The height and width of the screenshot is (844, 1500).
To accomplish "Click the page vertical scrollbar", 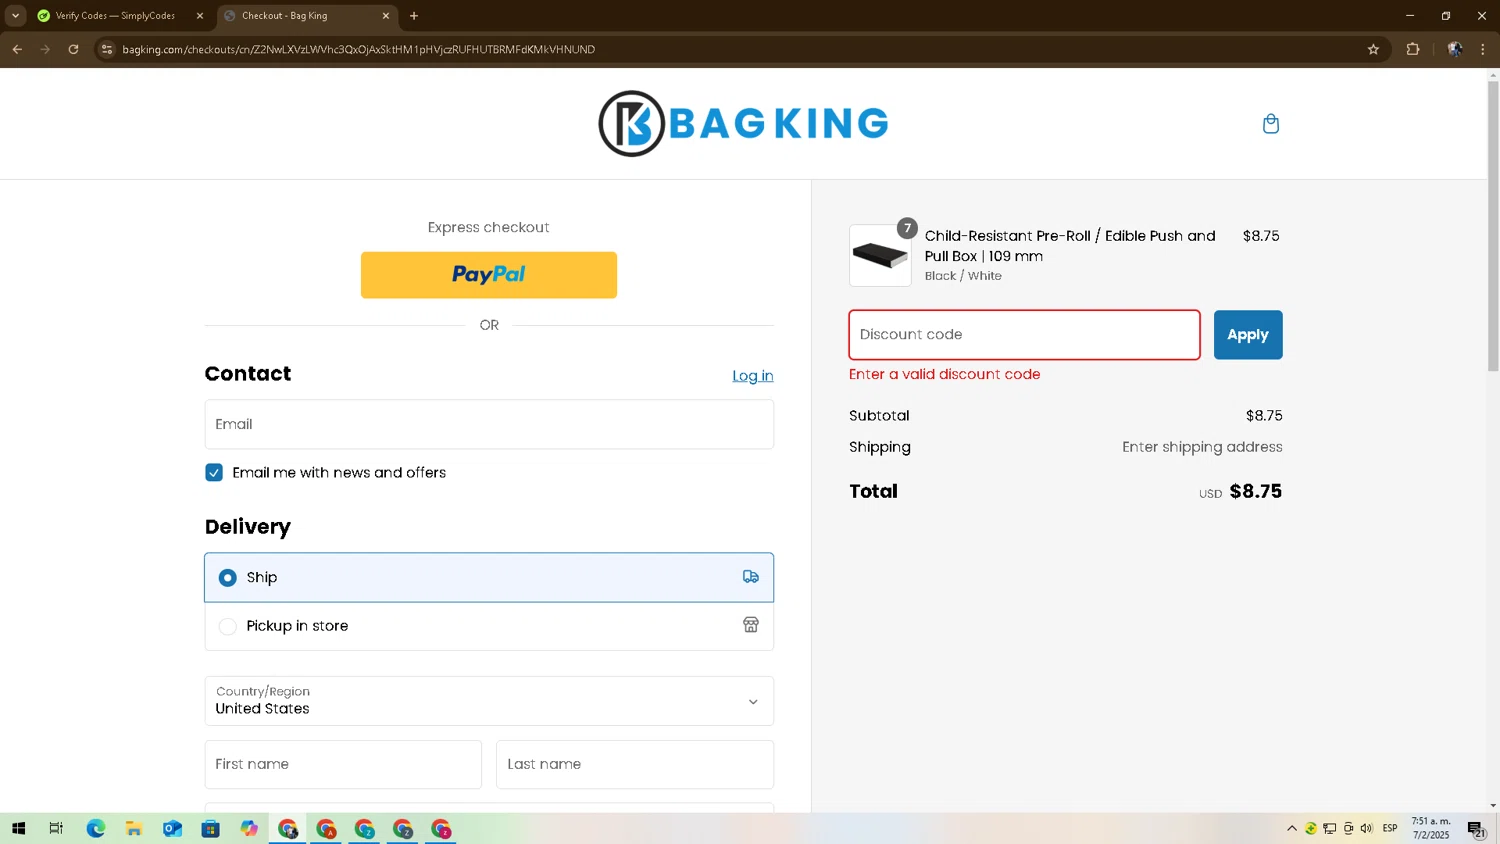I will point(1493,226).
